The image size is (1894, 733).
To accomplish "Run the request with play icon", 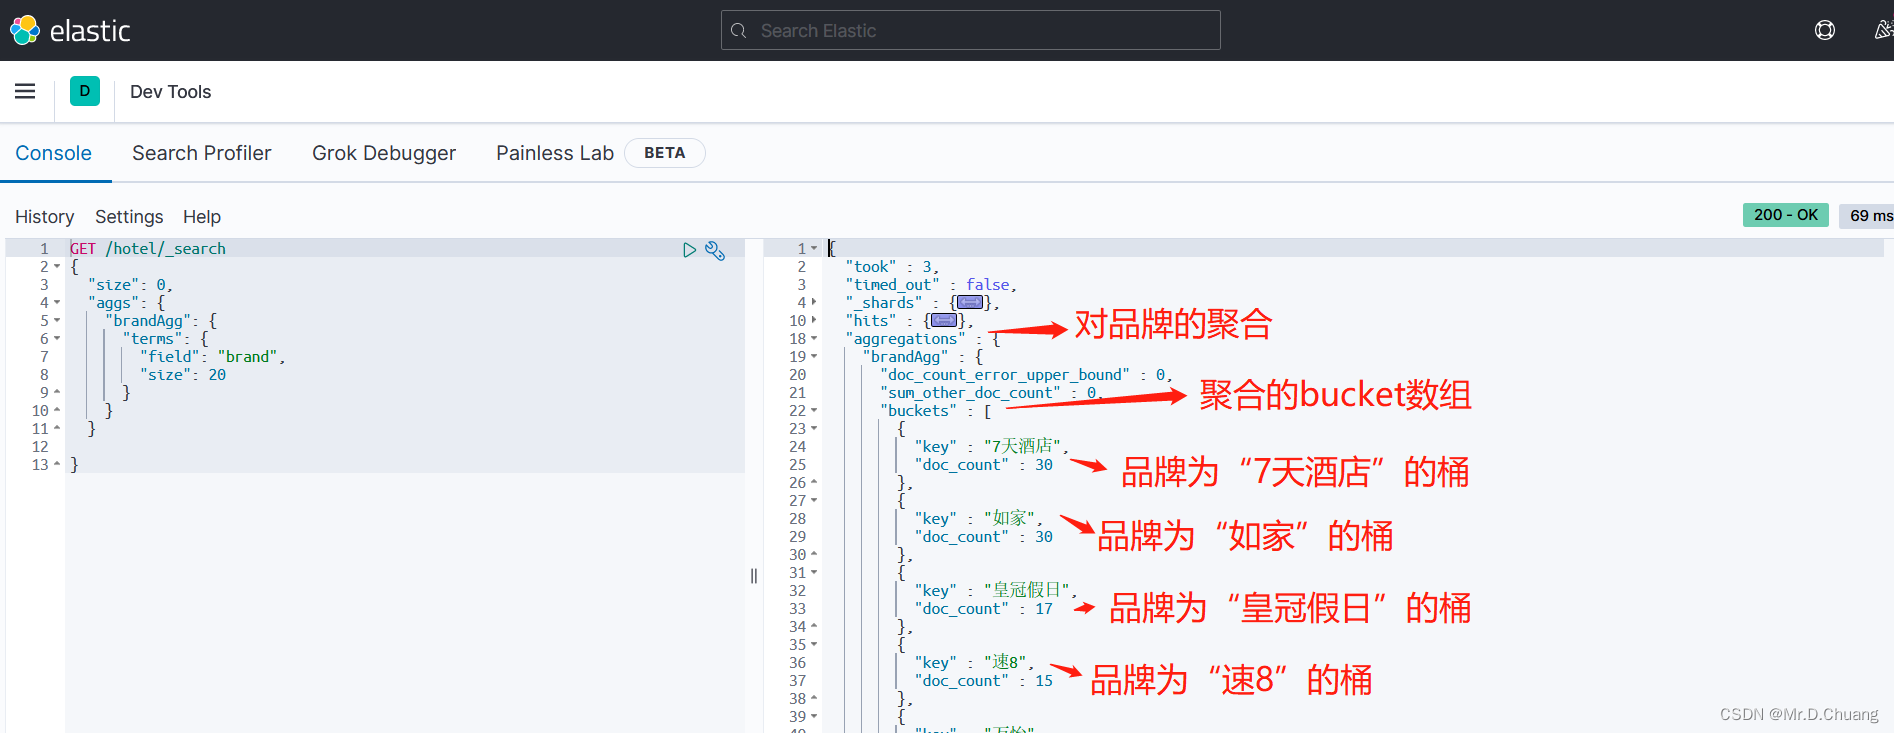I will coord(689,250).
